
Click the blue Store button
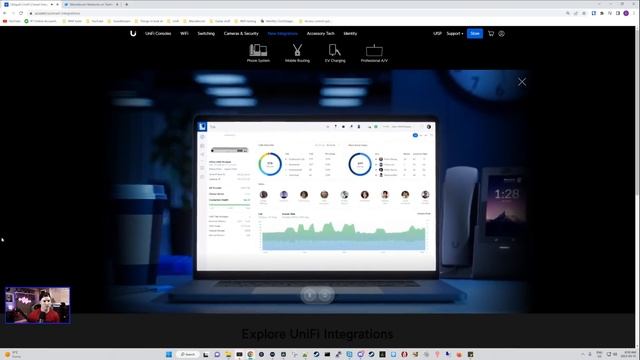click(x=475, y=33)
